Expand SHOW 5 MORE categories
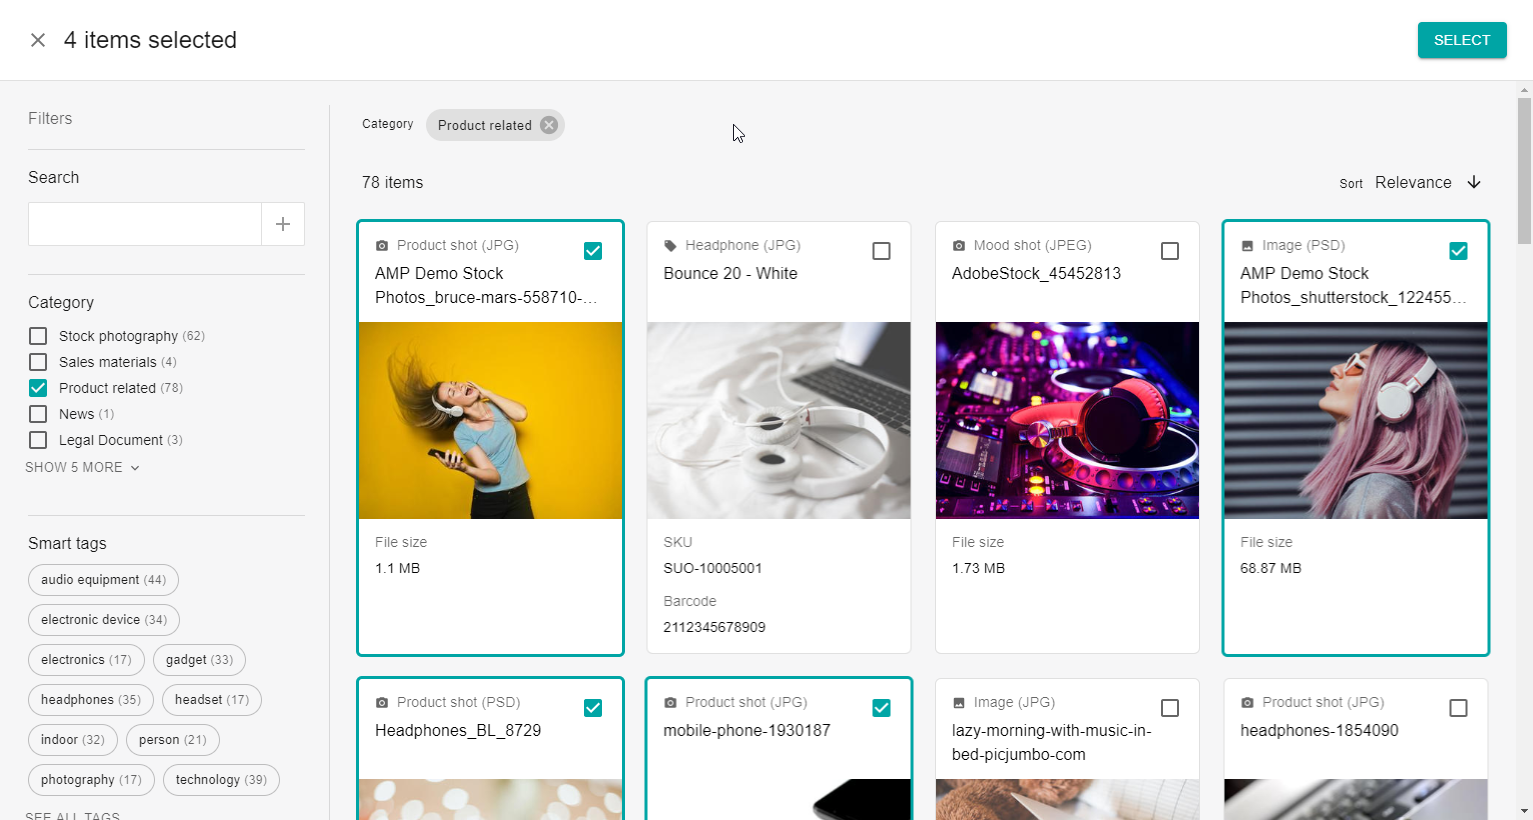Viewport: 1533px width, 820px height. [83, 467]
